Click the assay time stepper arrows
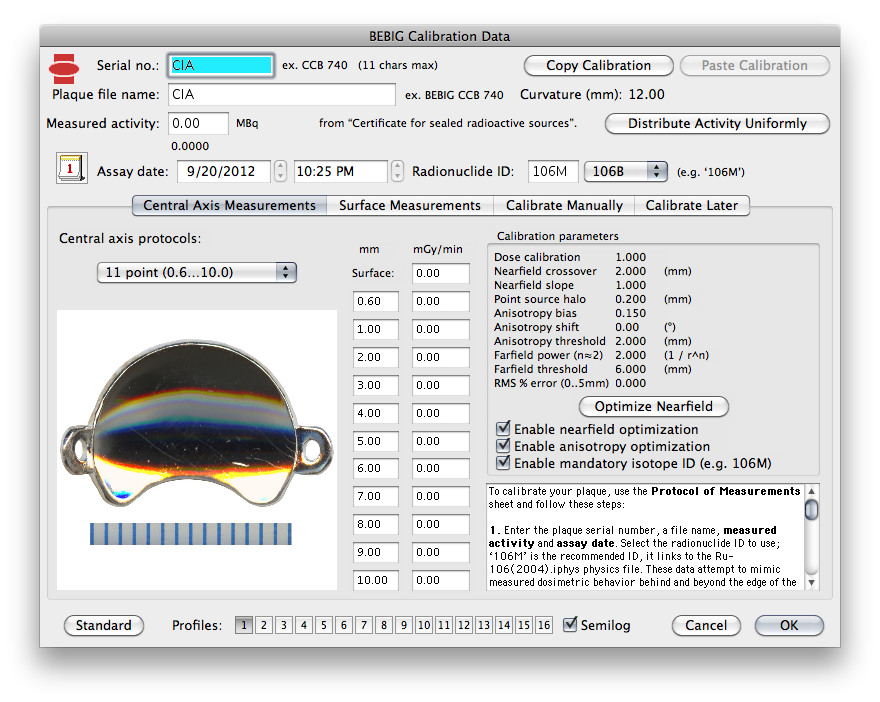This screenshot has width=880, height=702. (397, 171)
